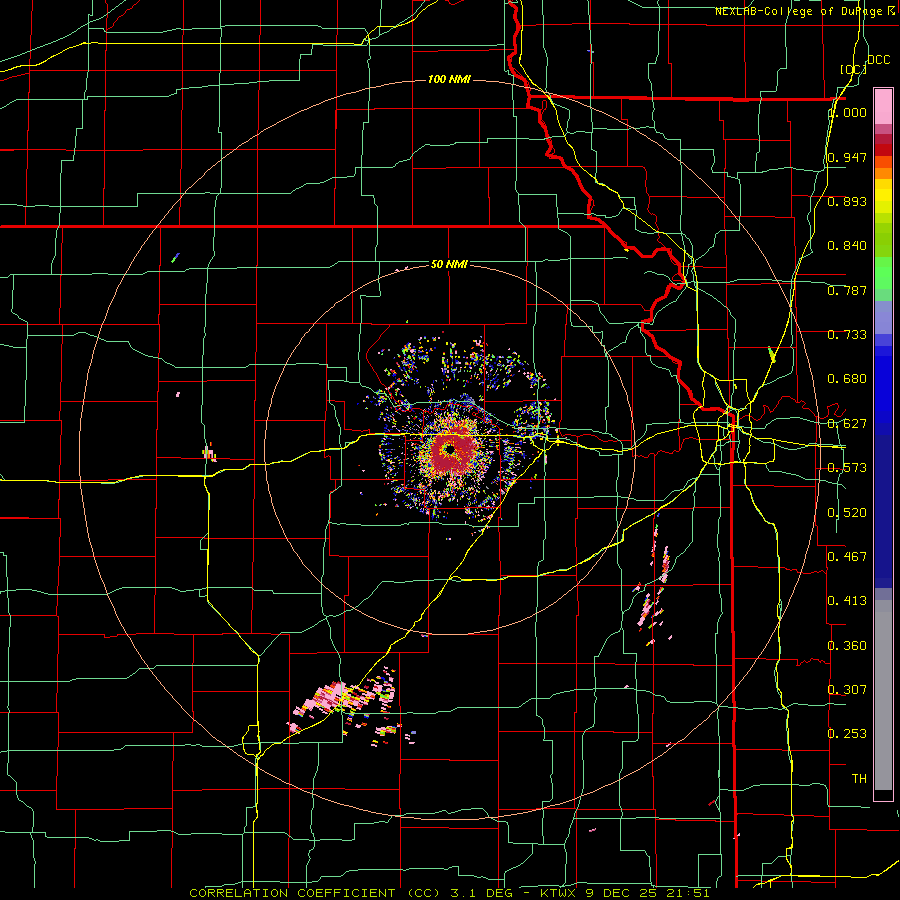
Task: Pick the bright green band on the color bar
Action: (x=883, y=273)
